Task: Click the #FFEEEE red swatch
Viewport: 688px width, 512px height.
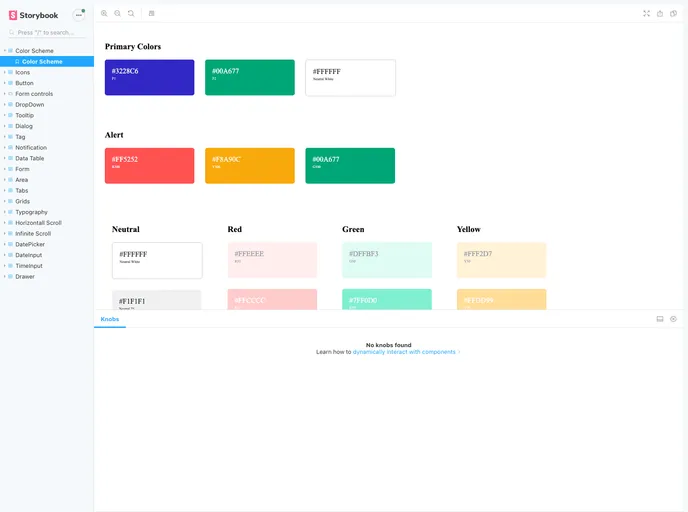Action: tap(272, 260)
